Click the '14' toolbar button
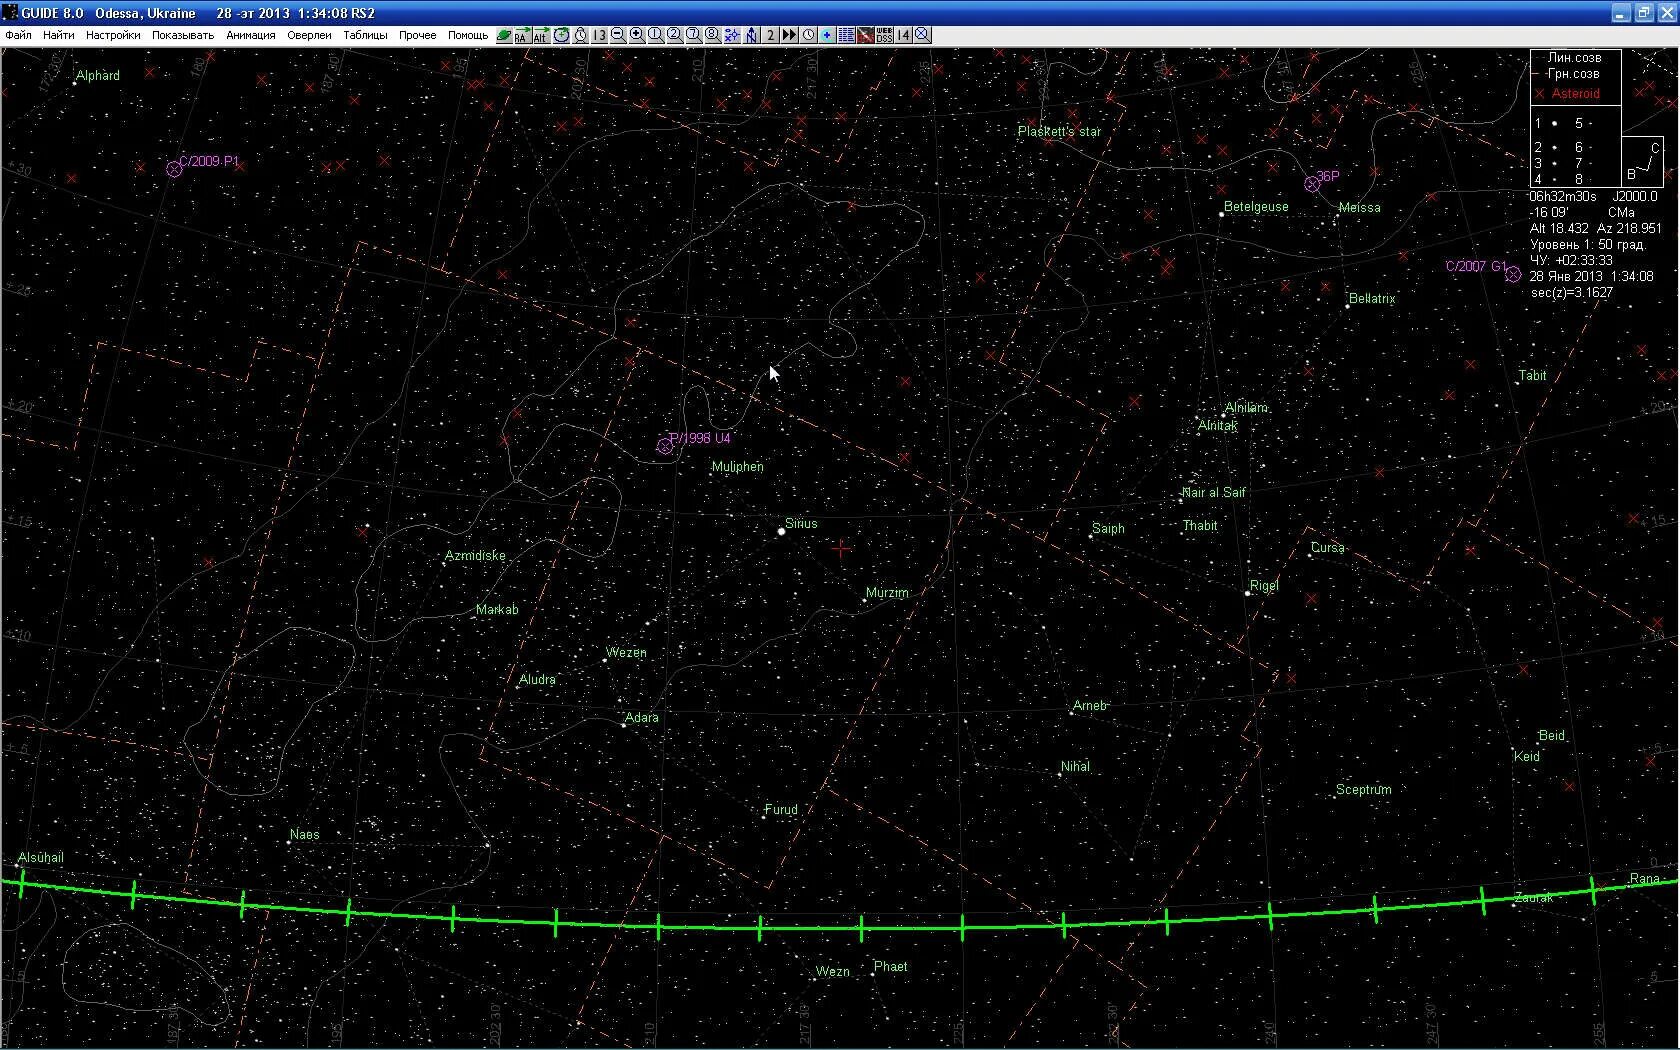 pos(903,35)
